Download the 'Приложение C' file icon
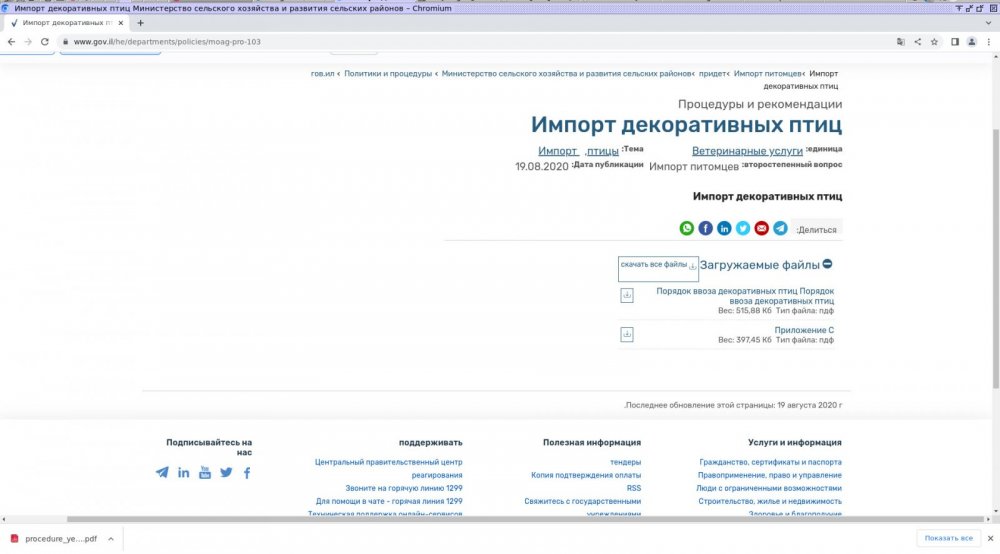1000x554 pixels. click(x=627, y=334)
